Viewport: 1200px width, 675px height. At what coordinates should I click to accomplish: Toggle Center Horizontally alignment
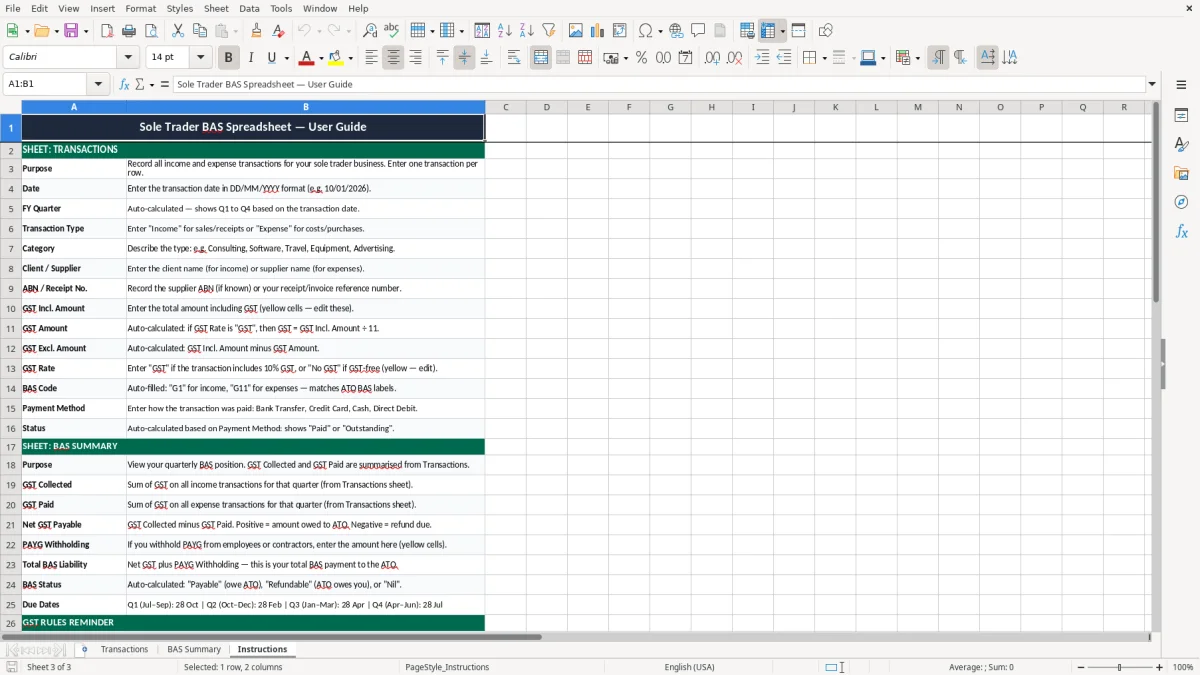tap(393, 58)
